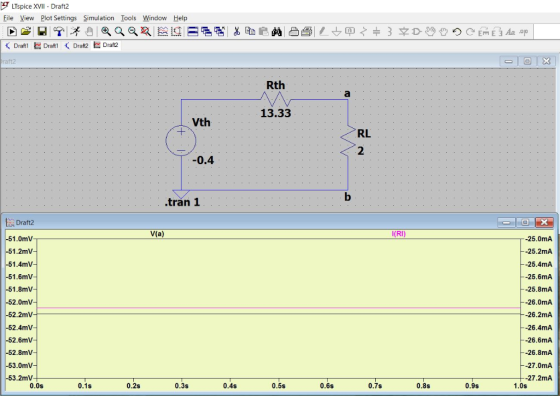Screen dimensions: 560x396
Task: Pick the Capacitor component tool
Action: (x=376, y=32)
